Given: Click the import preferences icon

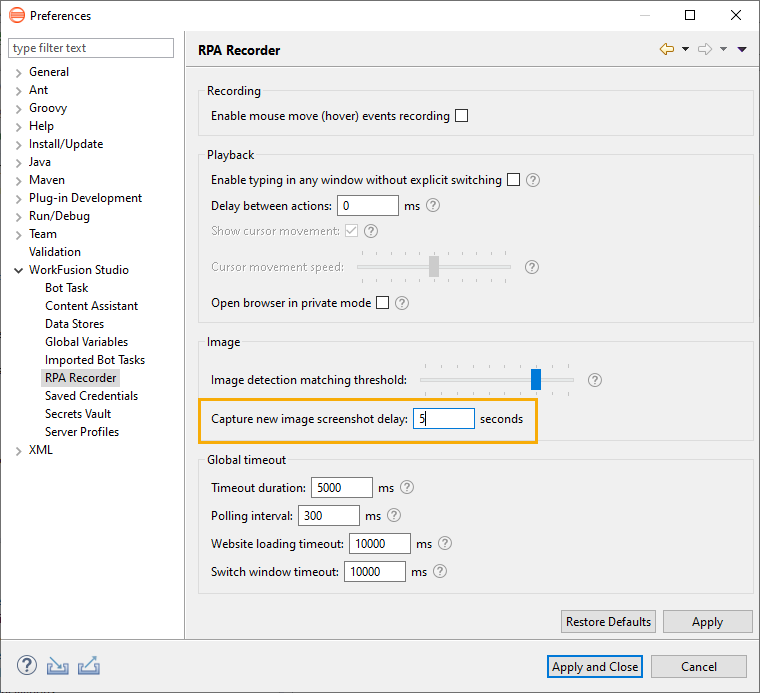Looking at the screenshot, I should tap(58, 666).
